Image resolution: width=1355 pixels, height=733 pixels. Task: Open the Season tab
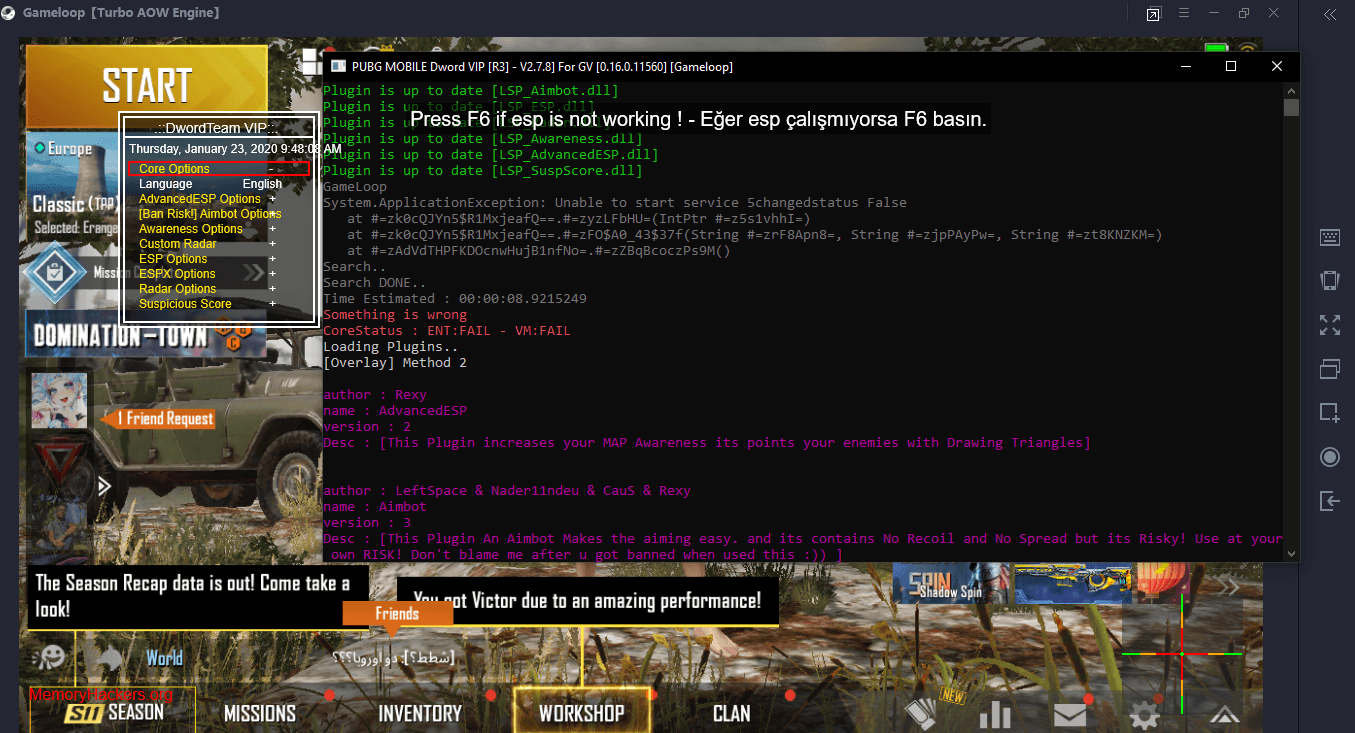point(113,711)
